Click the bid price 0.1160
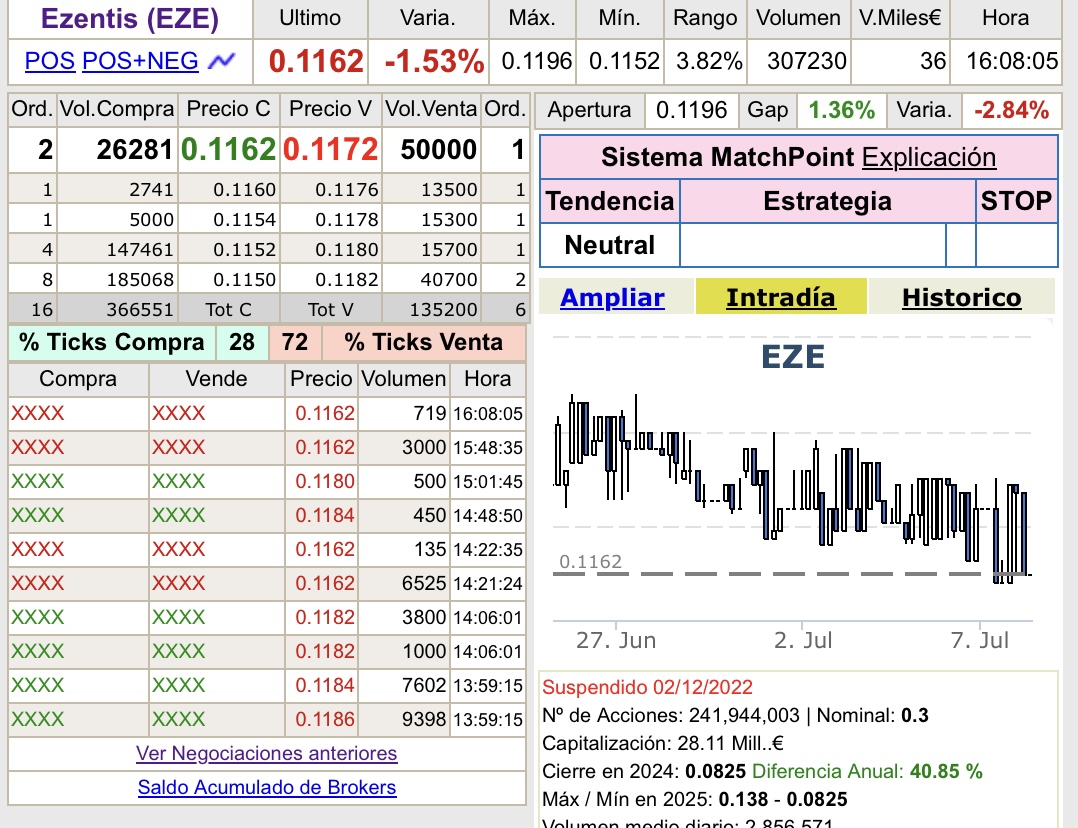Image resolution: width=1078 pixels, height=828 pixels. point(244,190)
